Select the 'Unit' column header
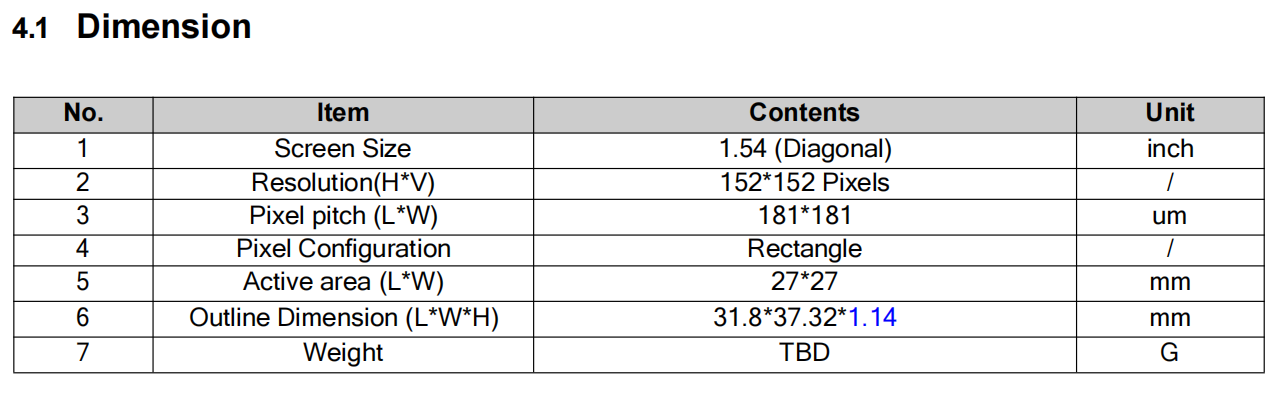The image size is (1273, 399). 1170,114
